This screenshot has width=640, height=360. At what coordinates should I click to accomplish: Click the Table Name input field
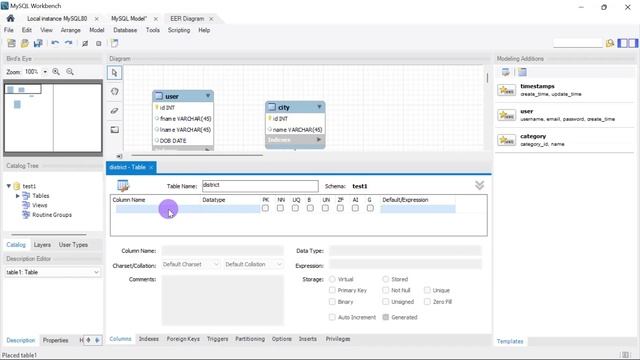pos(260,186)
